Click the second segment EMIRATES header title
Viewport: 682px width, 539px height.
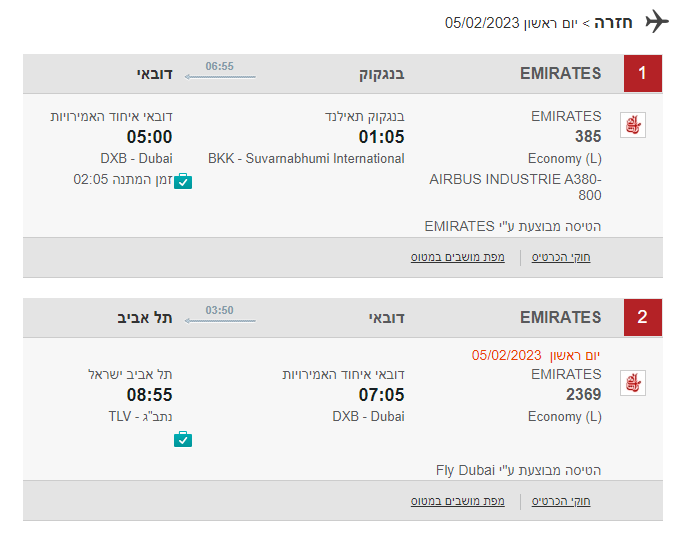point(561,317)
